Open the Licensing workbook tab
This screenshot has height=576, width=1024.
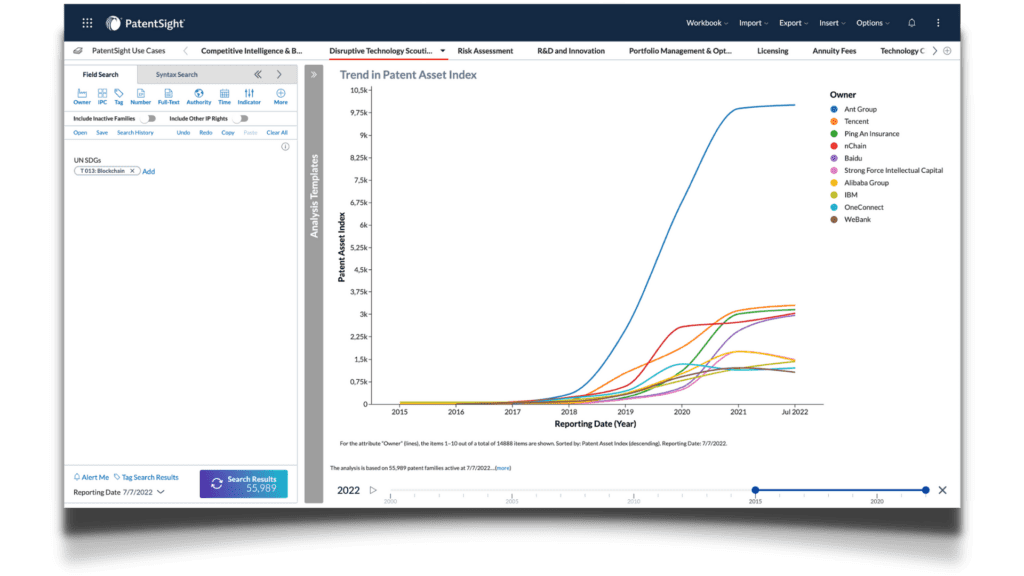[x=772, y=50]
